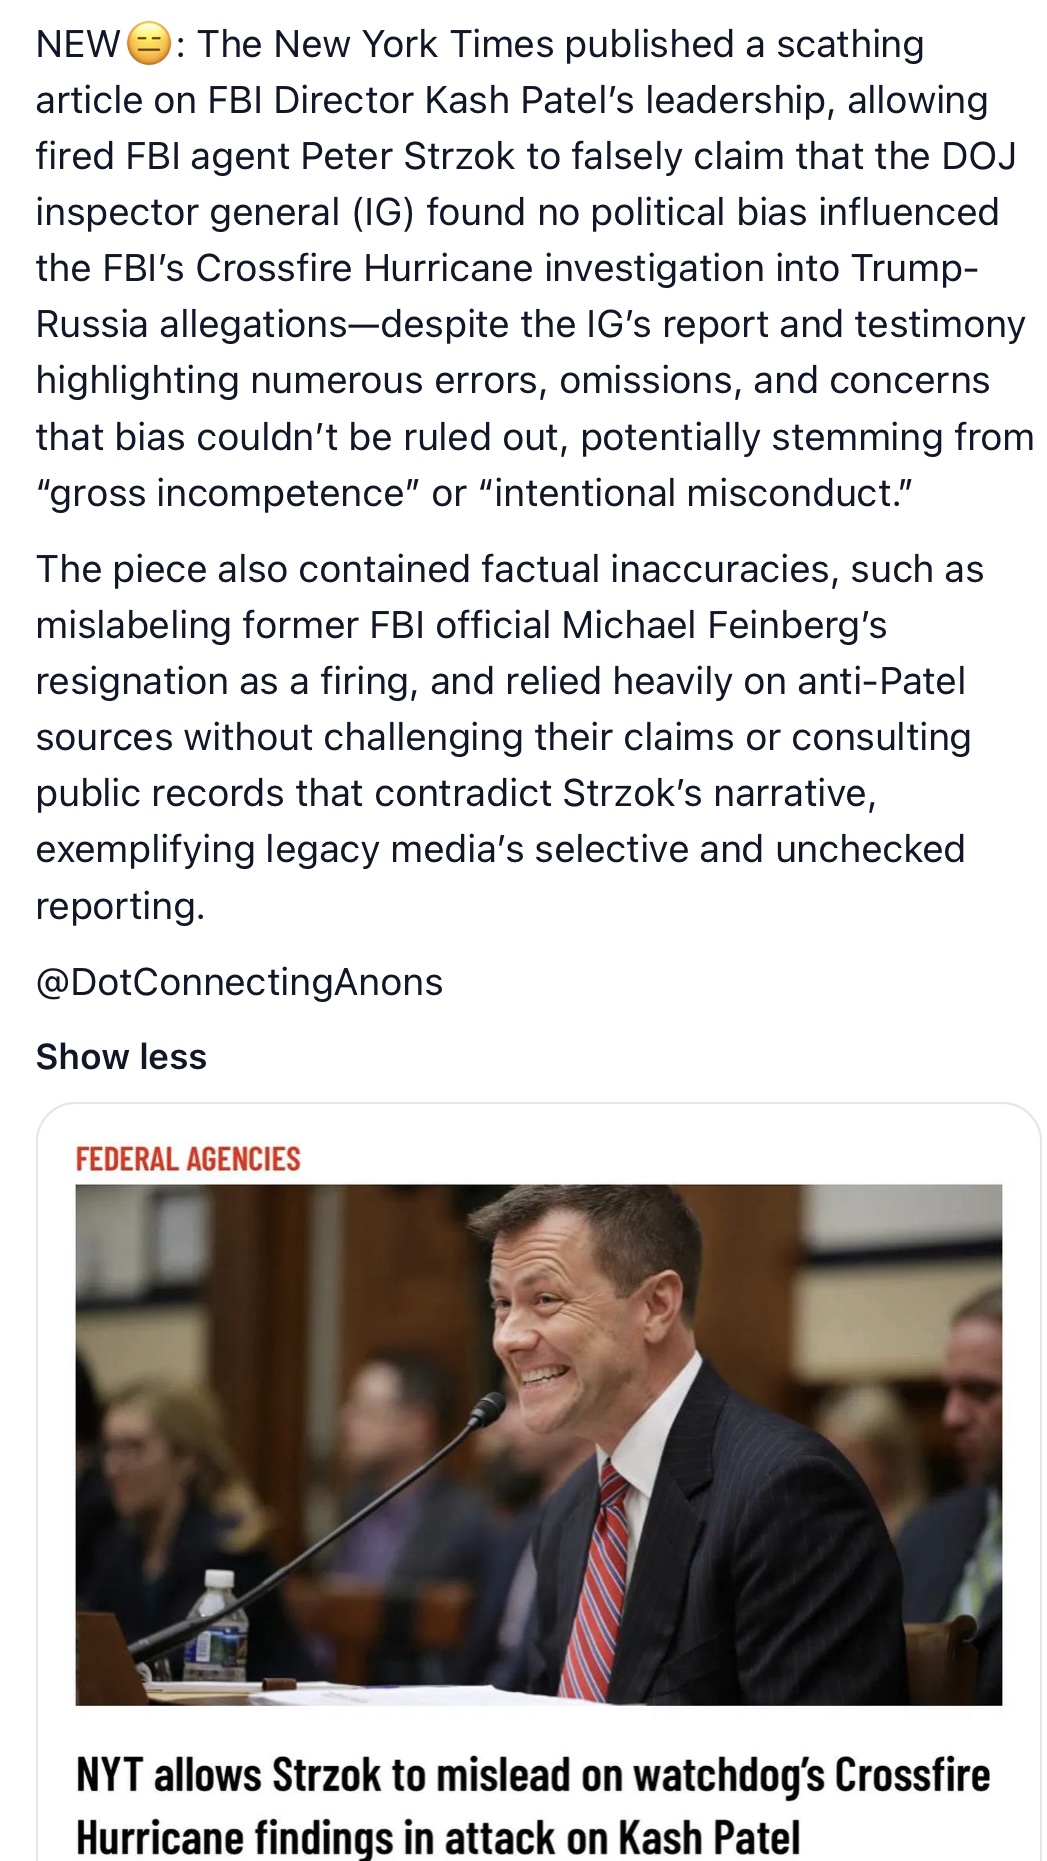Open the NYT allows Strzok headline link
The image size is (1047, 1861).
532,1806
